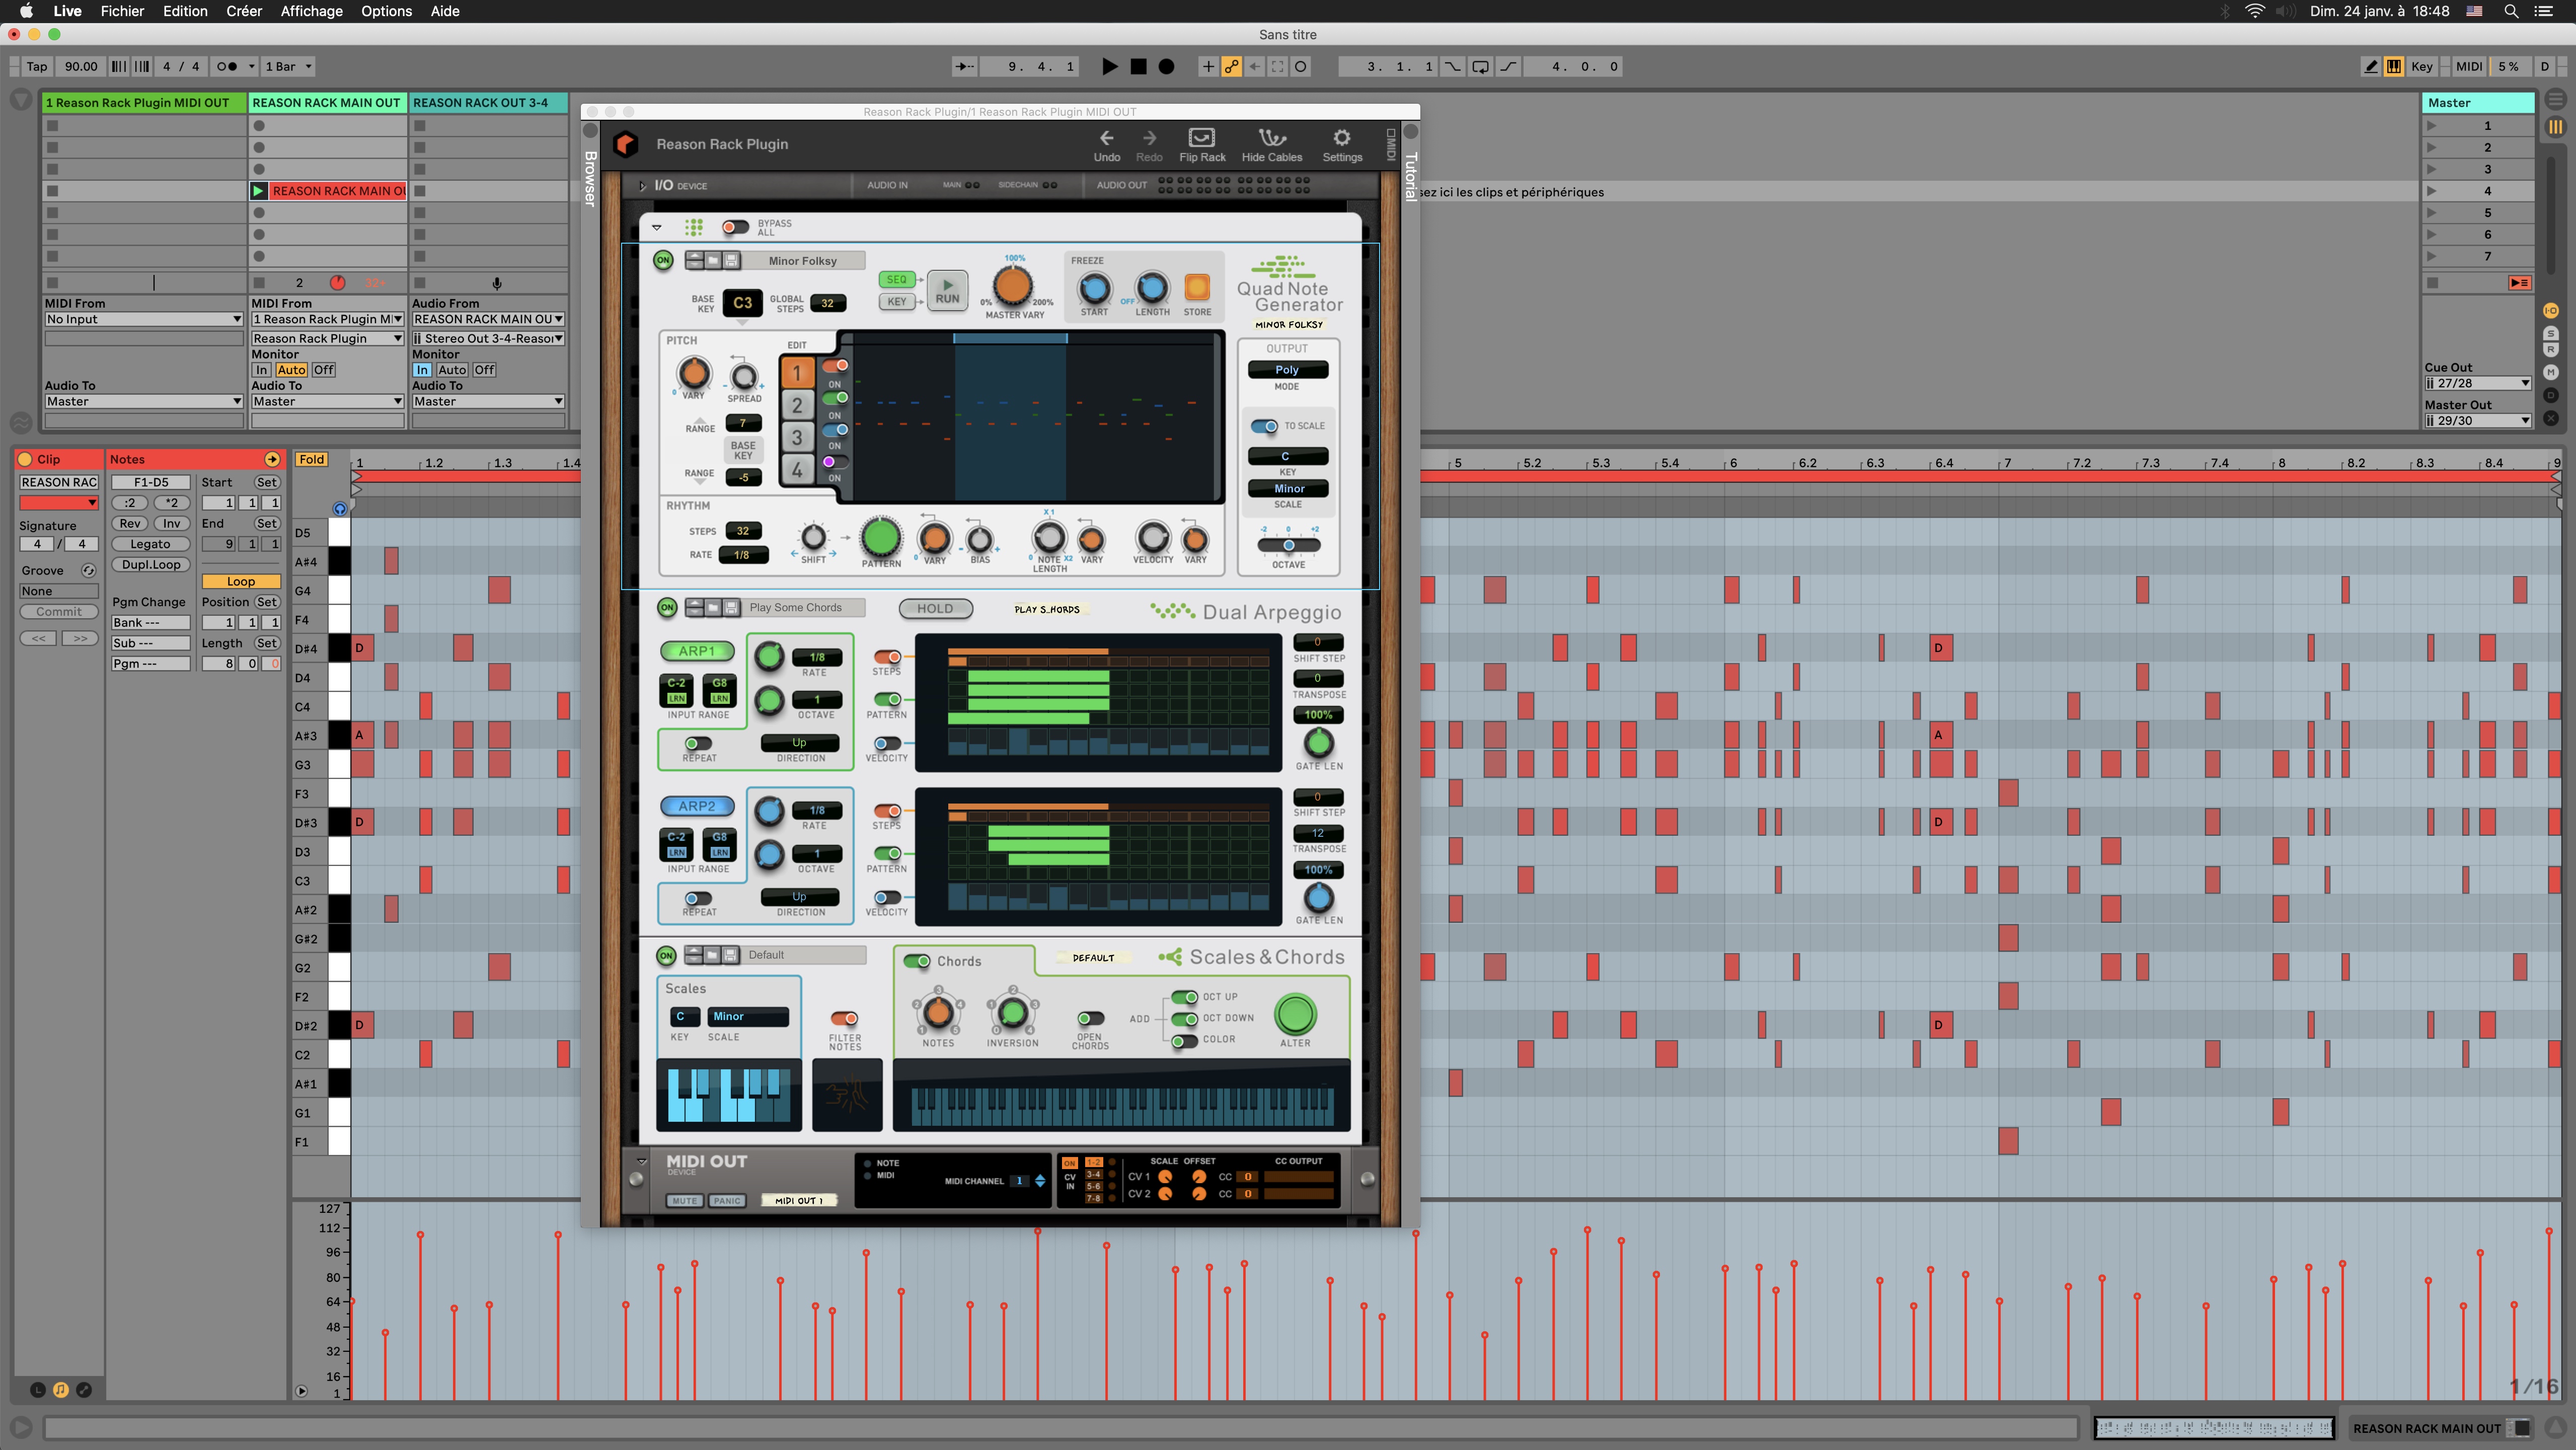Click the Fold button in the piano roll
2576x1450 pixels.
[x=311, y=460]
